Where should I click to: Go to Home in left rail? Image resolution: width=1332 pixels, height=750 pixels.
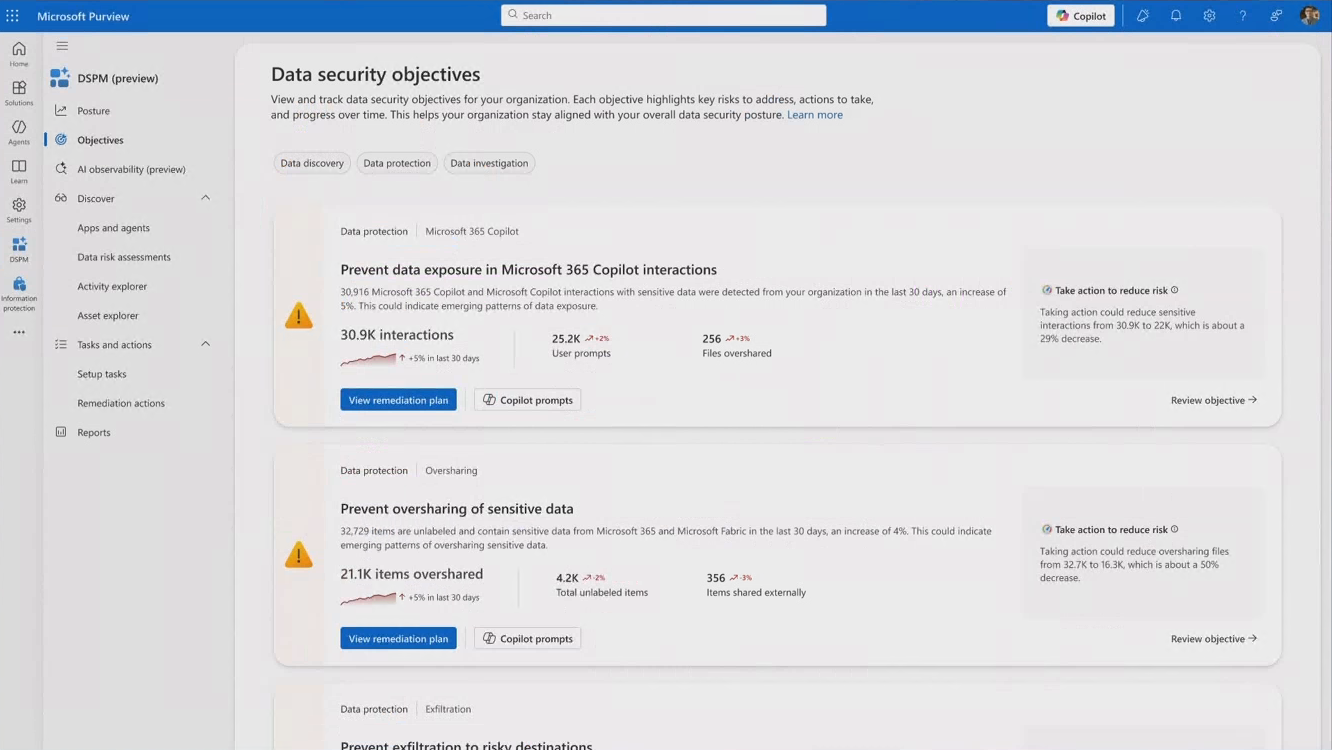tap(19, 54)
